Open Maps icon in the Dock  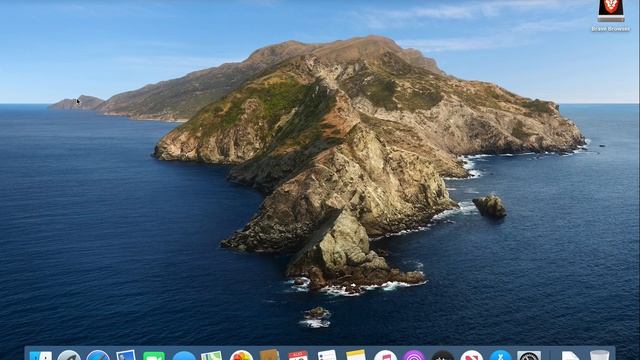212,355
